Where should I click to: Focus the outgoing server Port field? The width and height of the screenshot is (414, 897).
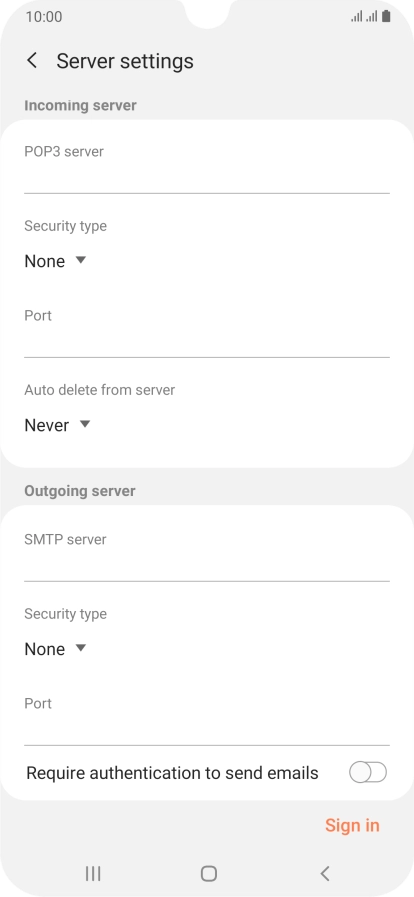pos(207,731)
